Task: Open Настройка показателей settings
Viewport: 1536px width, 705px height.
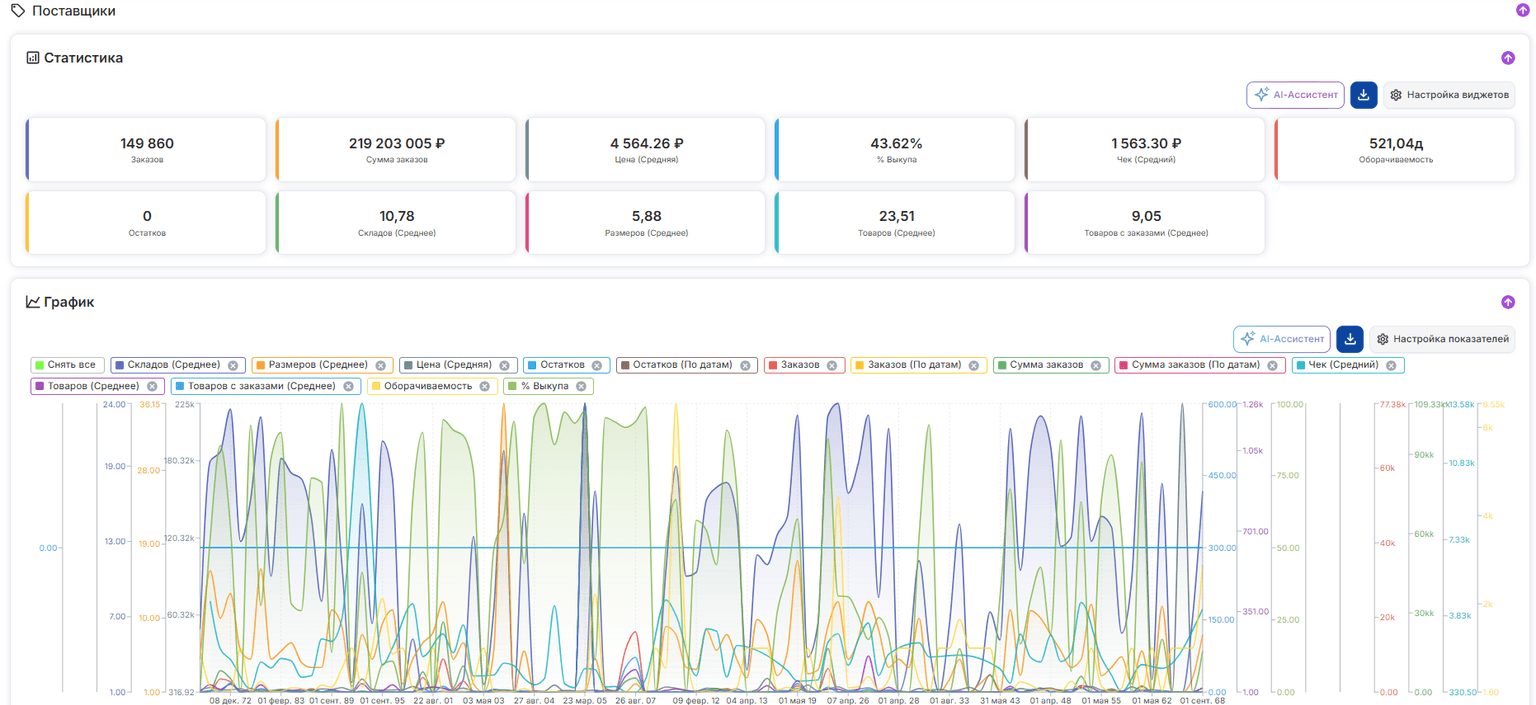Action: pyautogui.click(x=1442, y=339)
